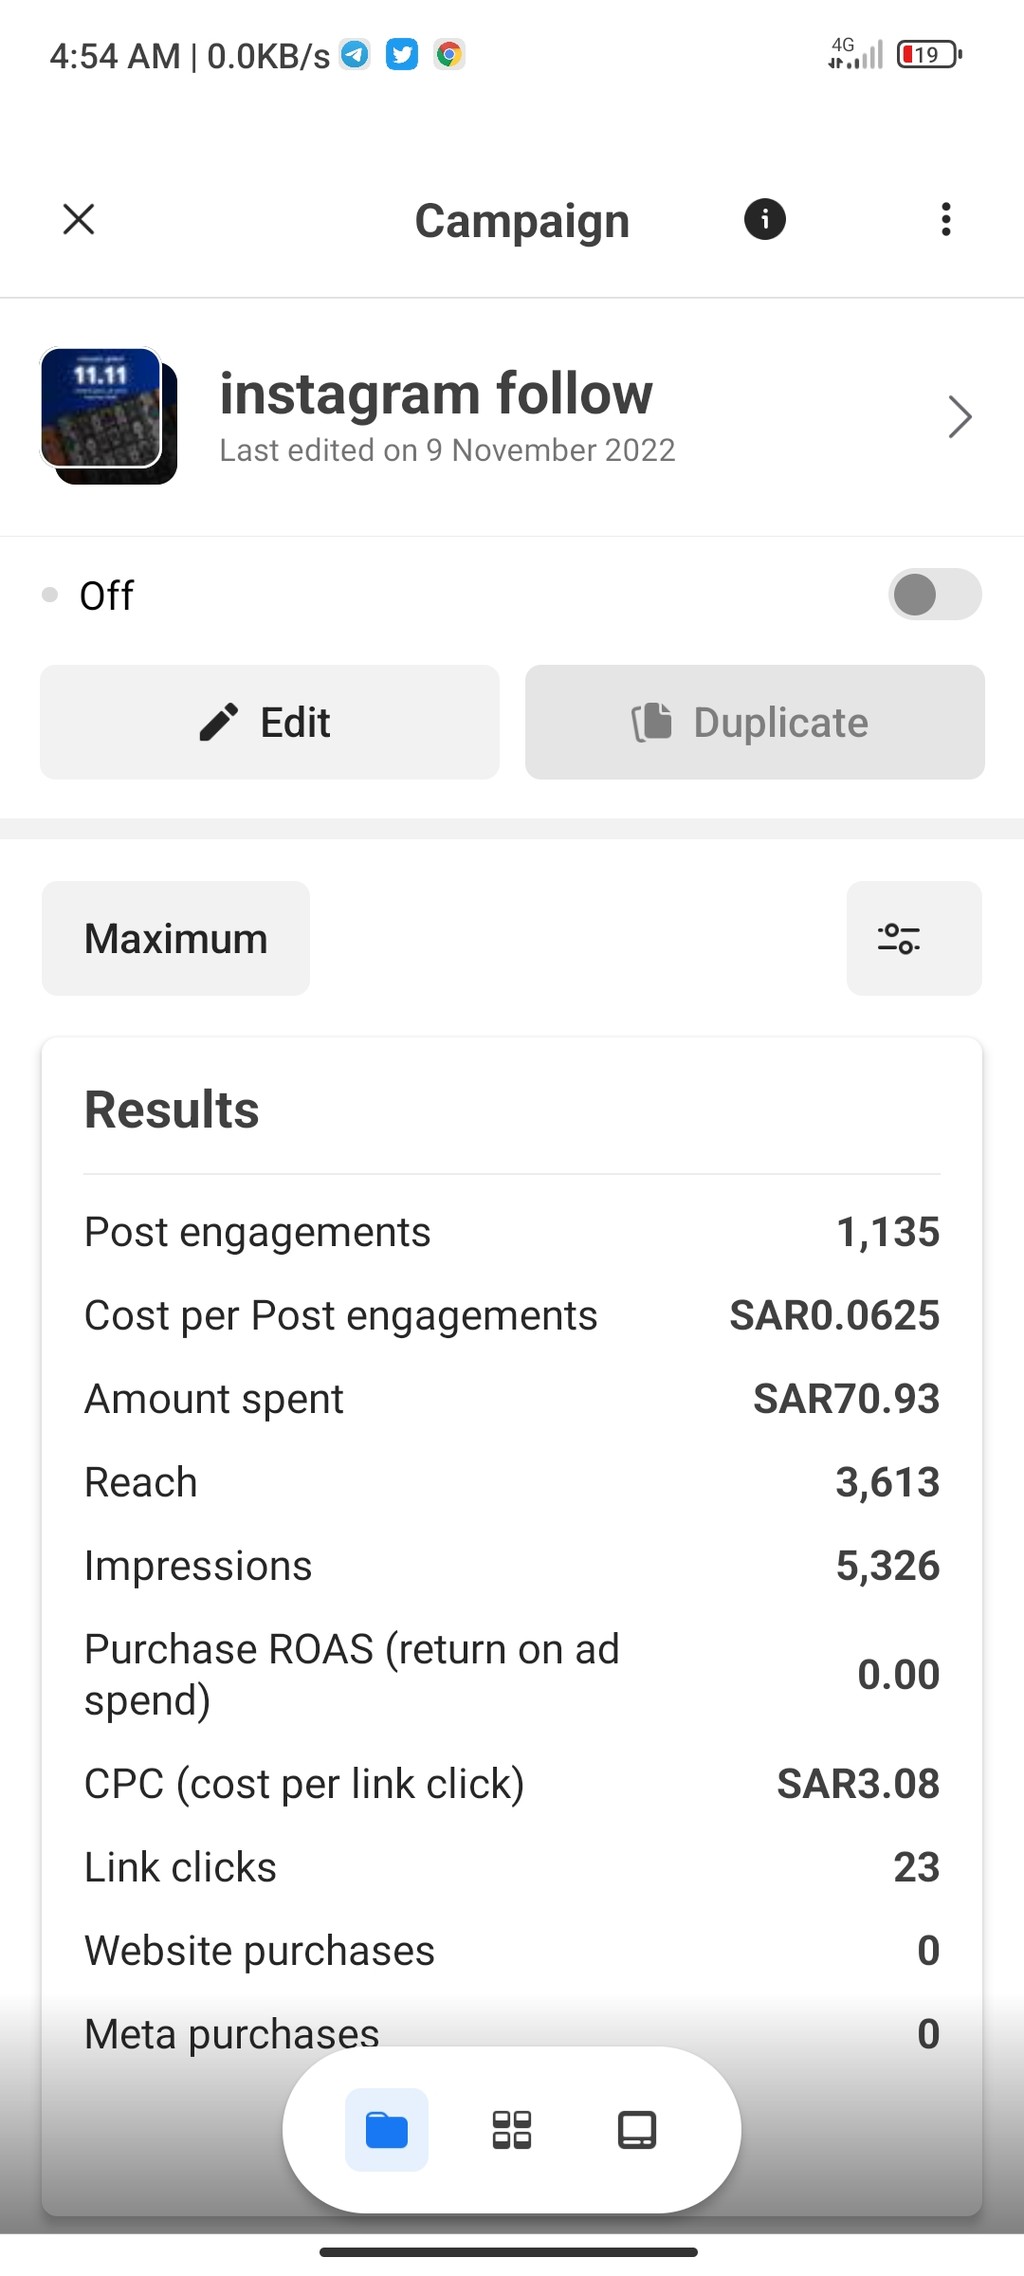Tap the Twitter notification icon
This screenshot has width=1024, height=2276.
(x=402, y=54)
